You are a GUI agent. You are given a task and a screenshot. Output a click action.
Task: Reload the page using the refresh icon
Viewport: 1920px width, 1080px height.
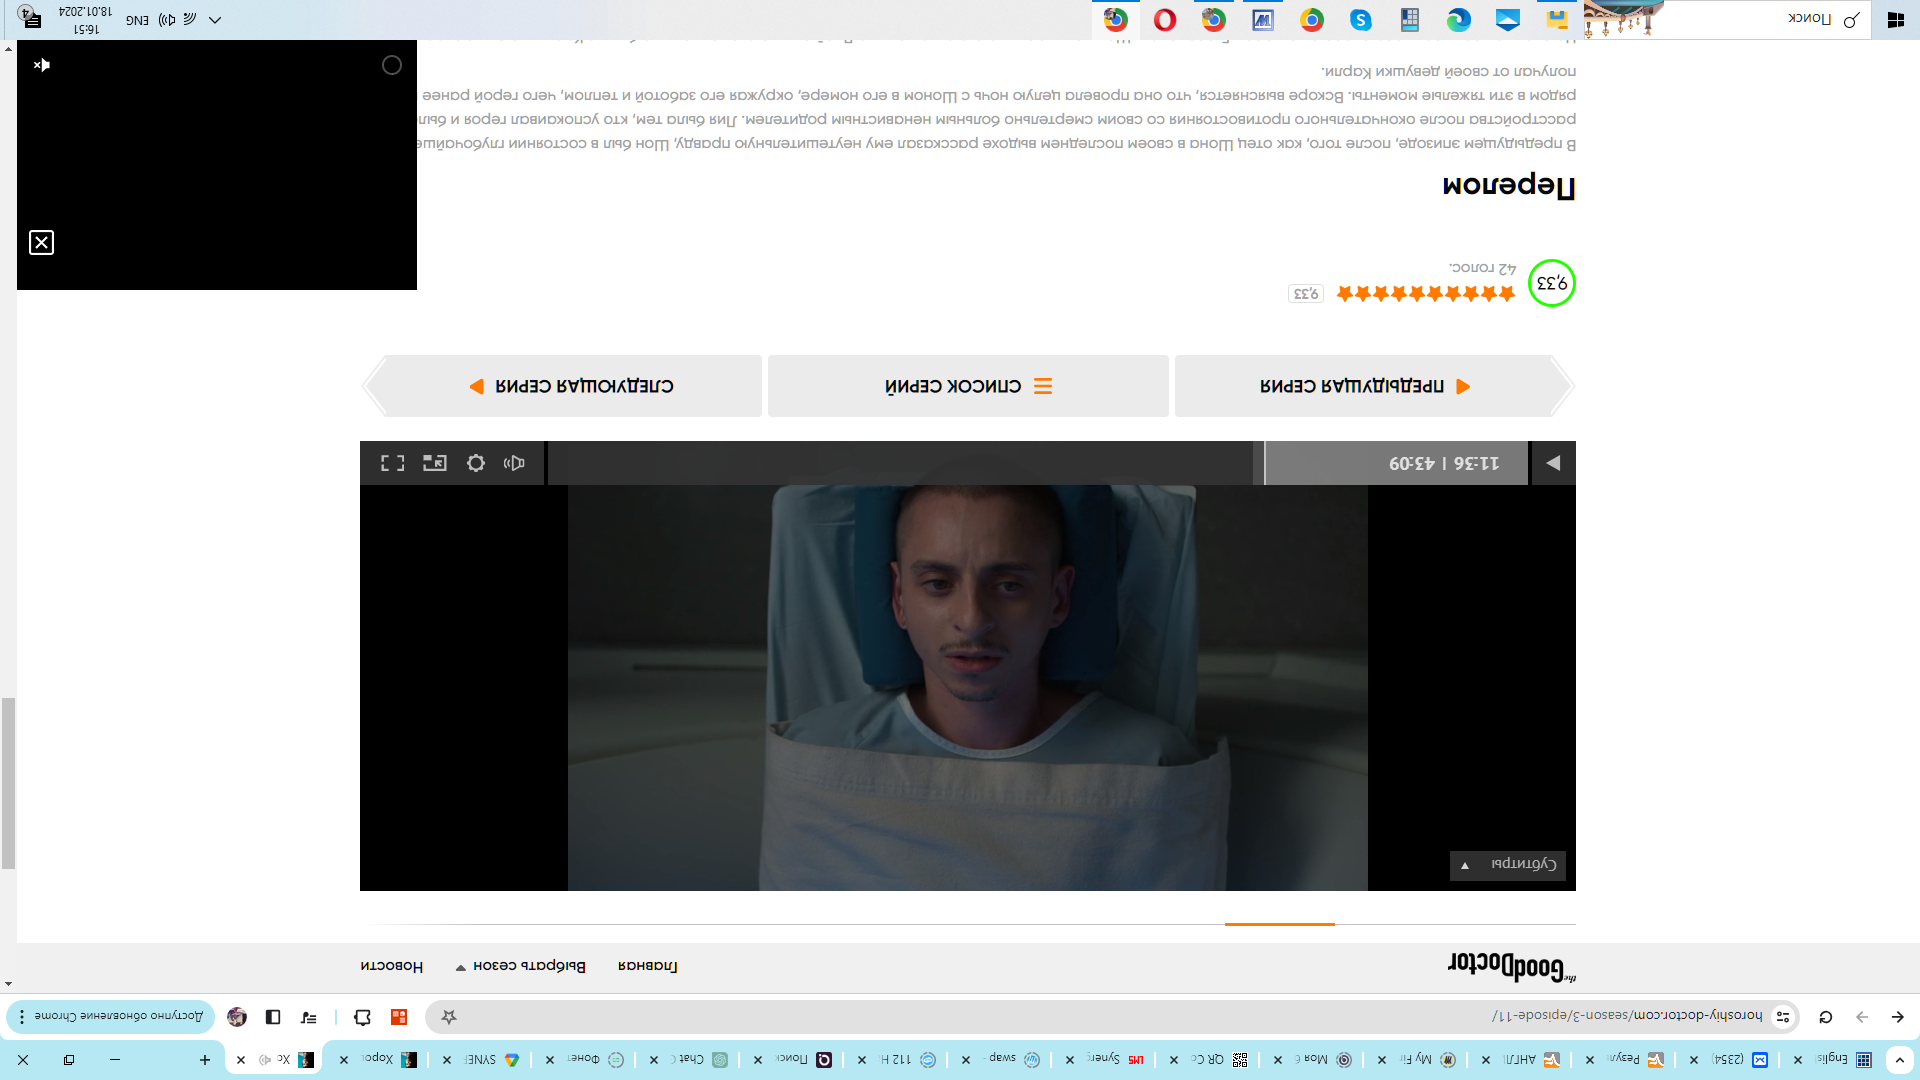coord(1825,1017)
